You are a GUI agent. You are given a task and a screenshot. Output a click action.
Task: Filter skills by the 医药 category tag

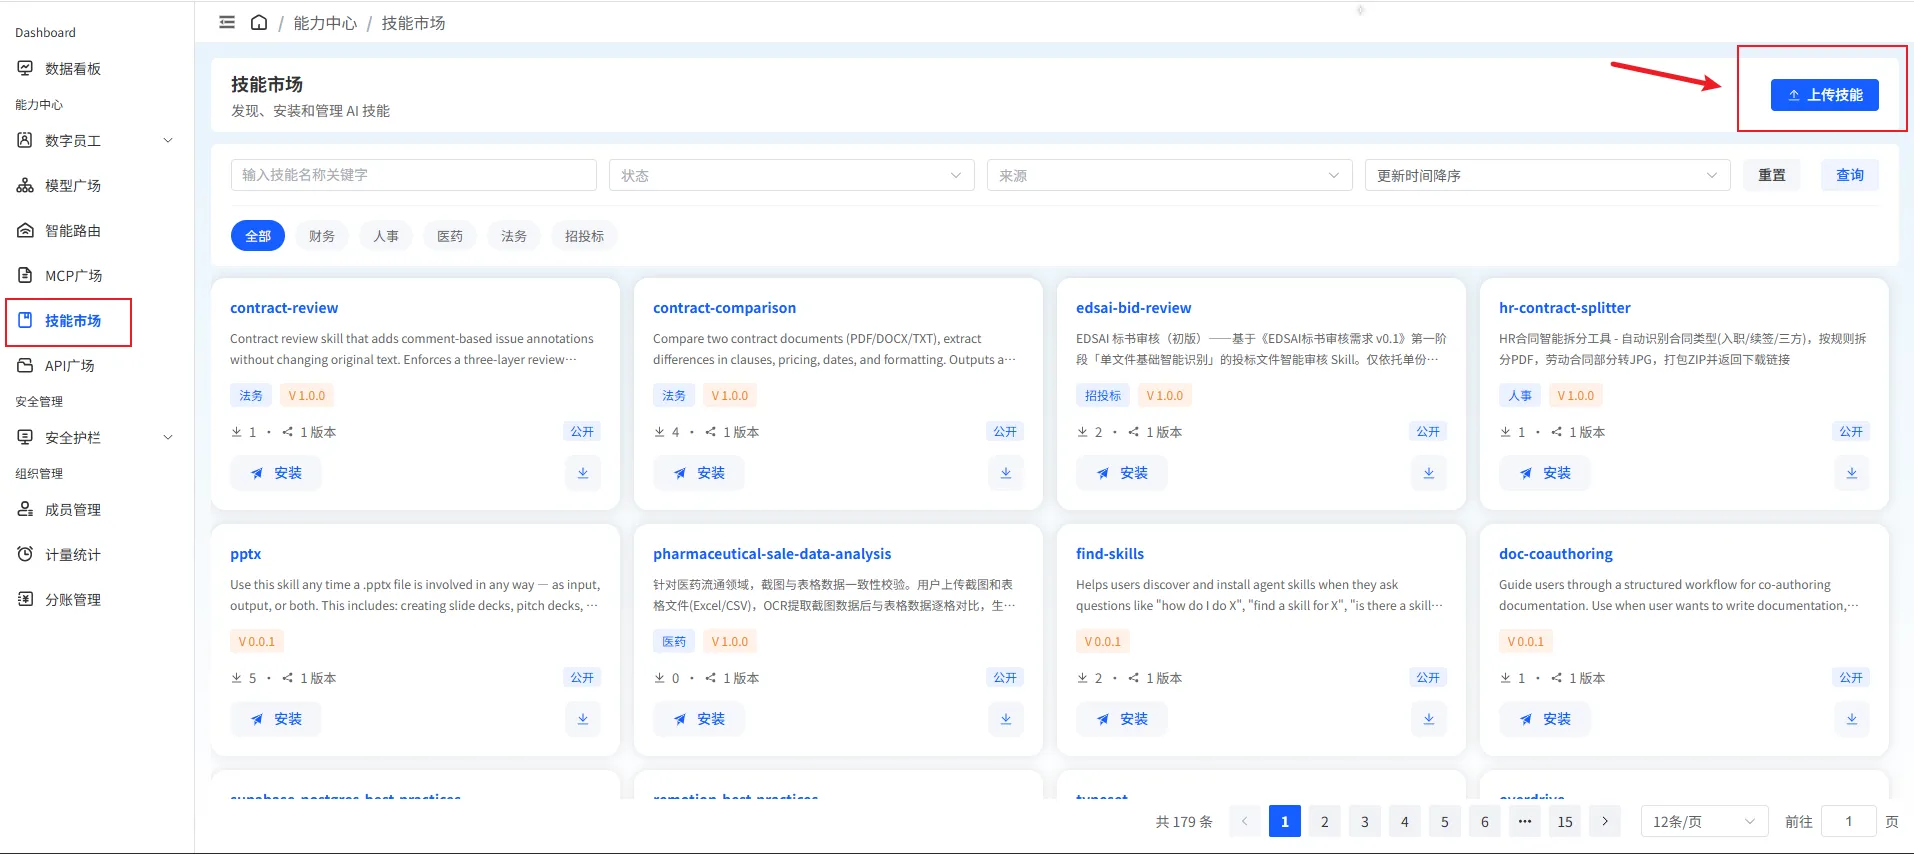pos(450,236)
